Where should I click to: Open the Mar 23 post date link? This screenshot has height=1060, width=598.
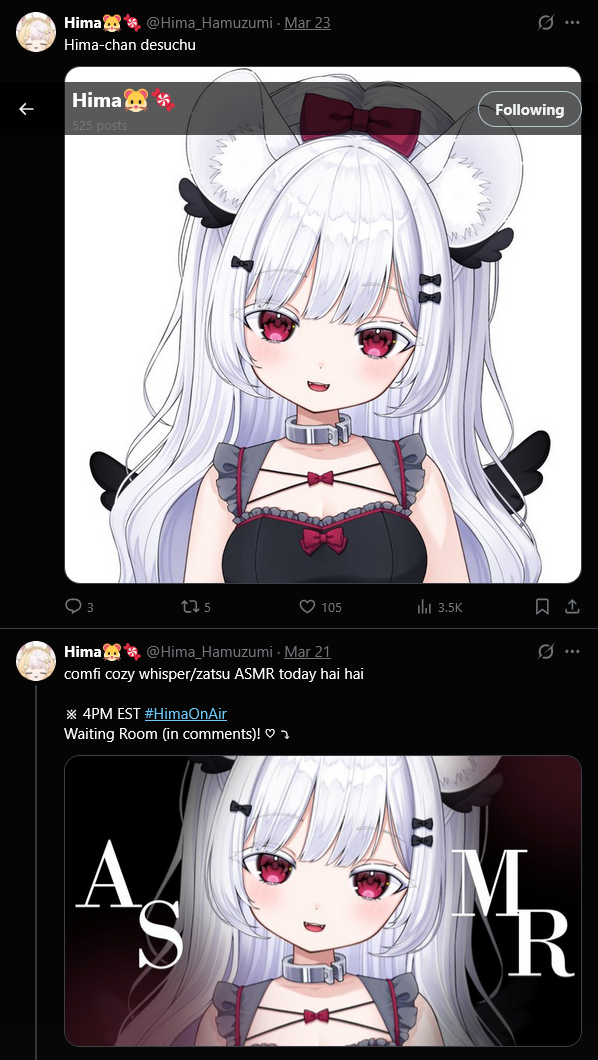pyautogui.click(x=307, y=23)
